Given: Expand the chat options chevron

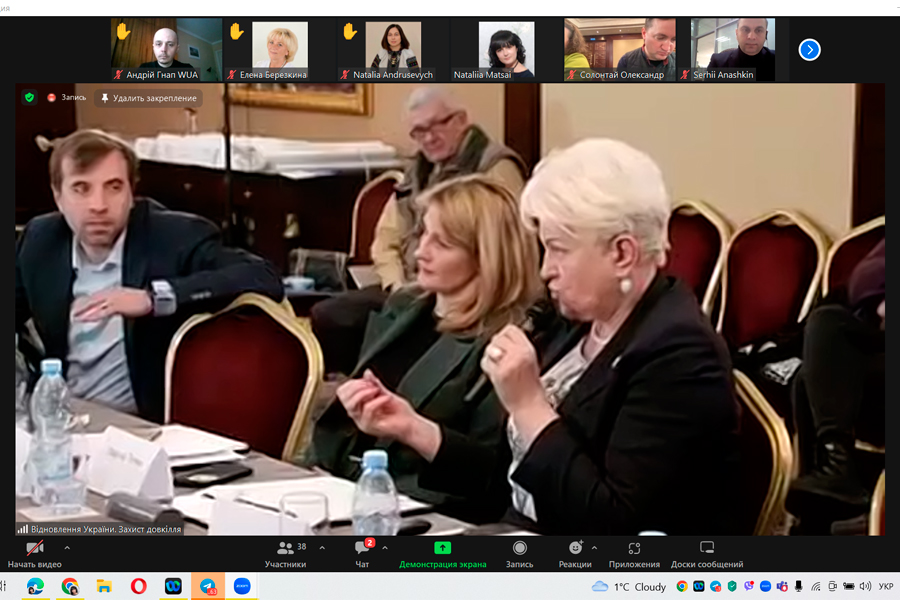Looking at the screenshot, I should [385, 548].
